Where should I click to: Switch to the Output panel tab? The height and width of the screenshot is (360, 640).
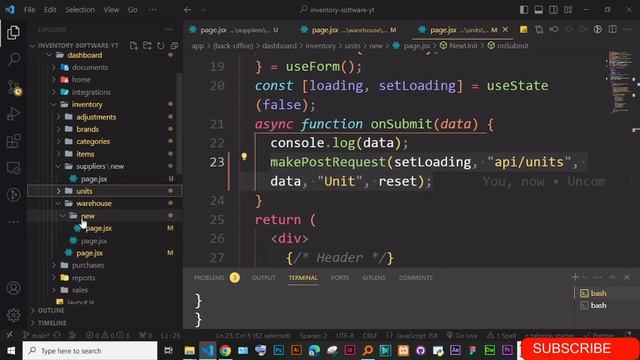pos(264,278)
